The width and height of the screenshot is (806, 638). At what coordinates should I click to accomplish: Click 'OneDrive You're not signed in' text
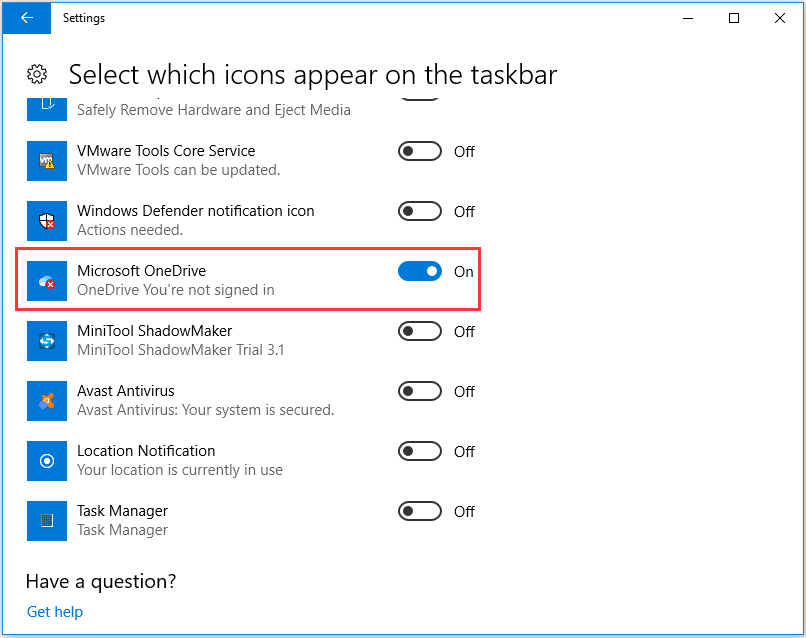click(176, 290)
